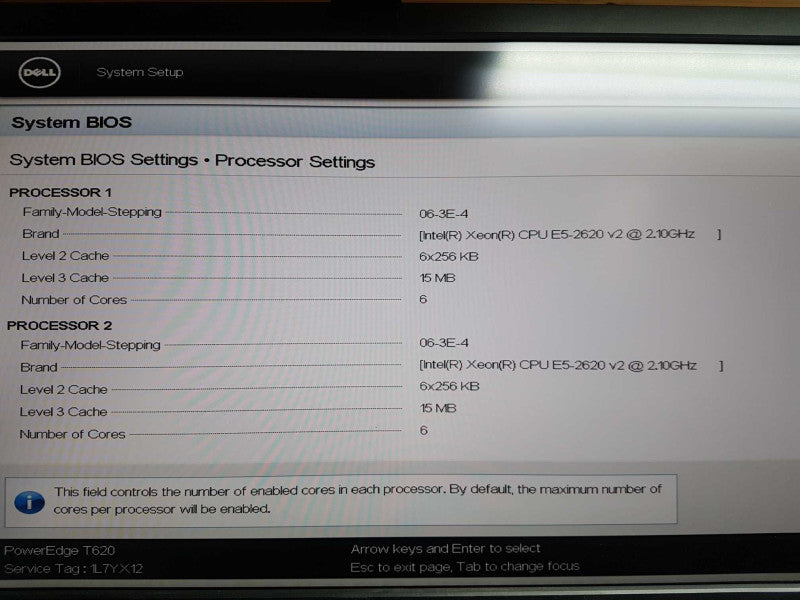The height and width of the screenshot is (600, 800).
Task: Click Processor 2 Level 2 Cache value 6x256 KB
Action: 449,386
